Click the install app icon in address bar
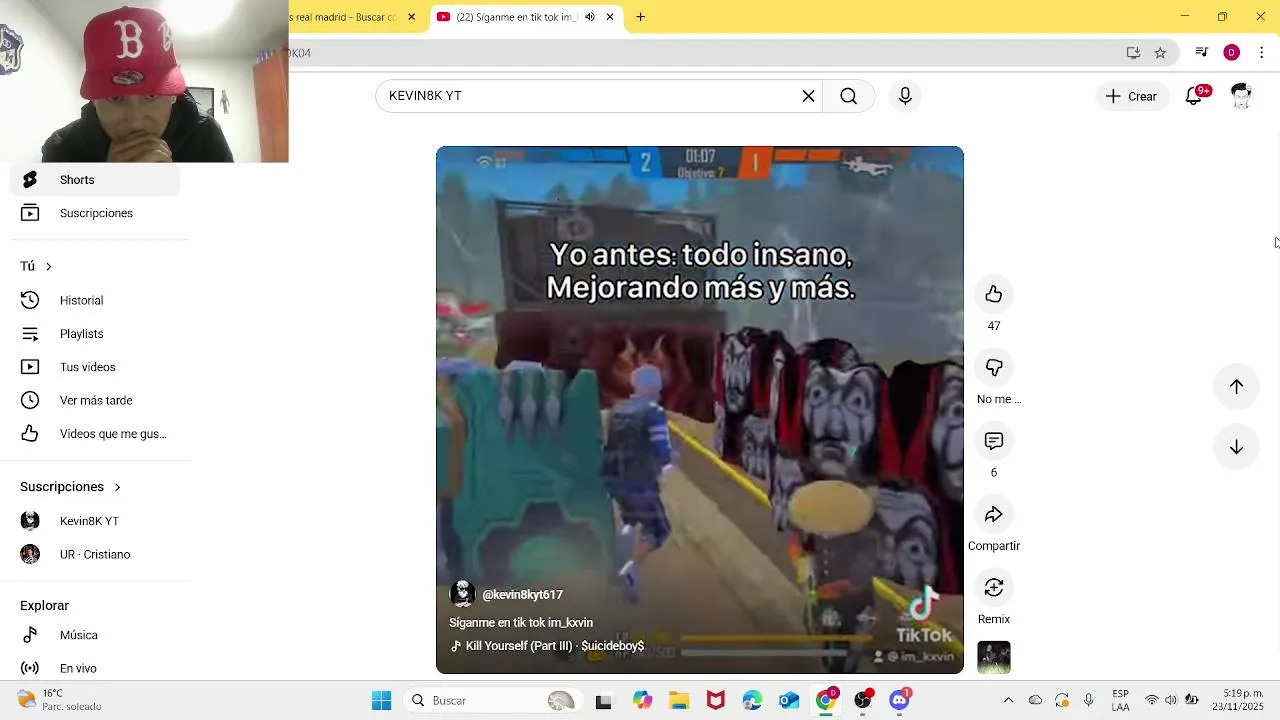 point(1133,53)
